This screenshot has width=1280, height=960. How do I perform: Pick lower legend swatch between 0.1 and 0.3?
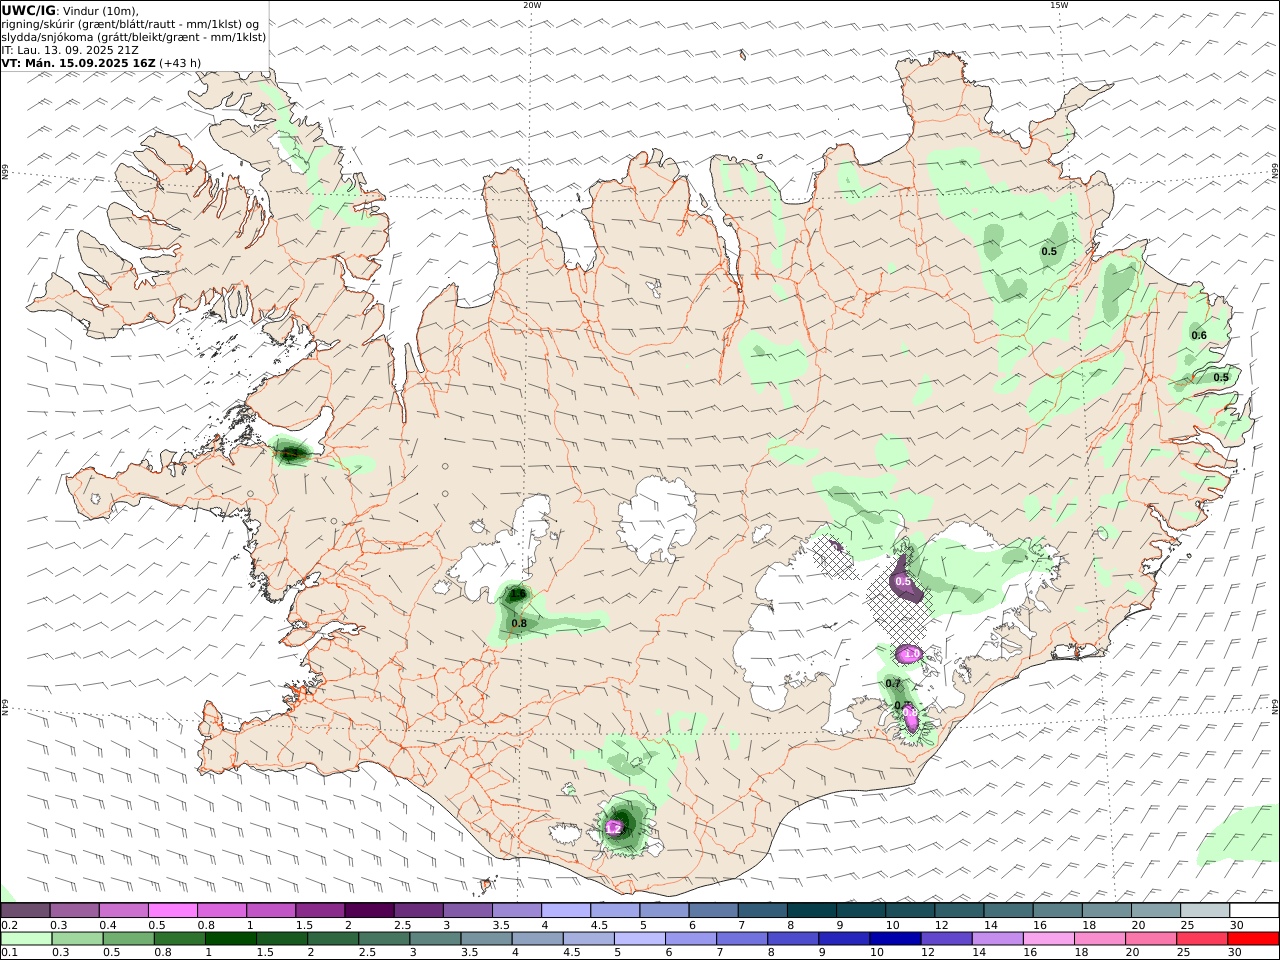coord(27,939)
